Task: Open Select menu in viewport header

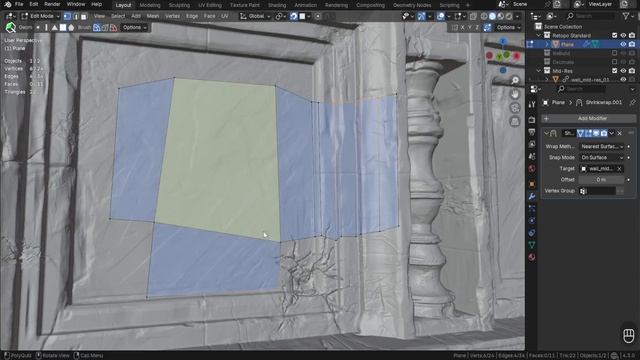Action: pyautogui.click(x=118, y=16)
